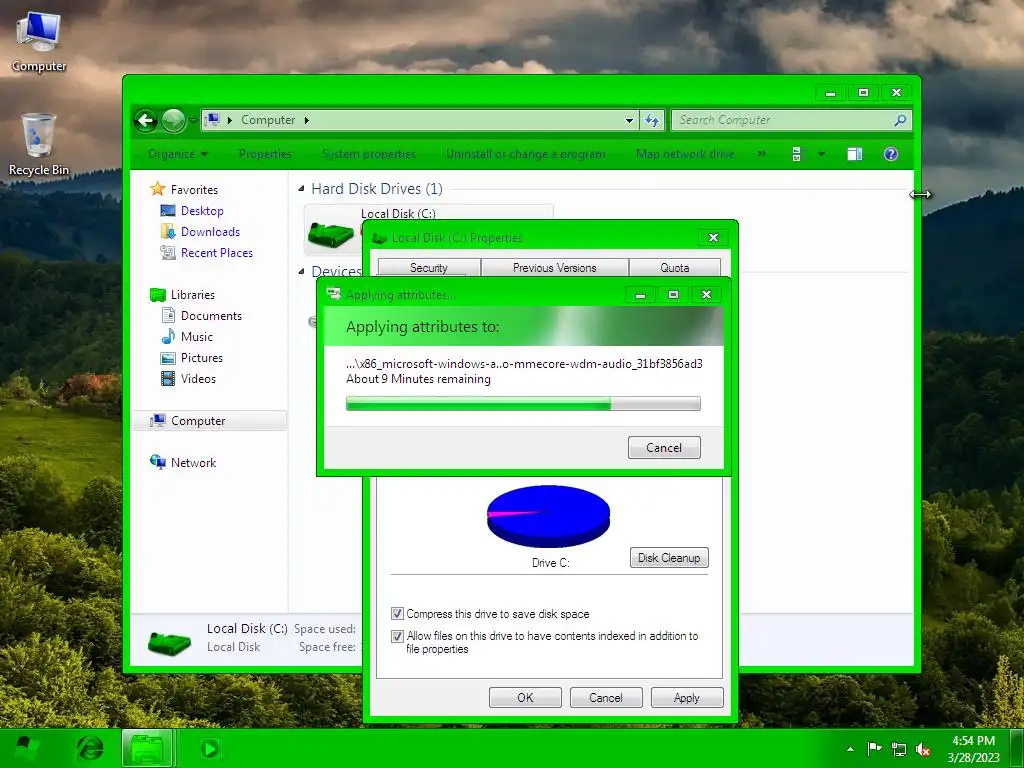Open the recent pages dropdown near navigation arrows

(193, 120)
